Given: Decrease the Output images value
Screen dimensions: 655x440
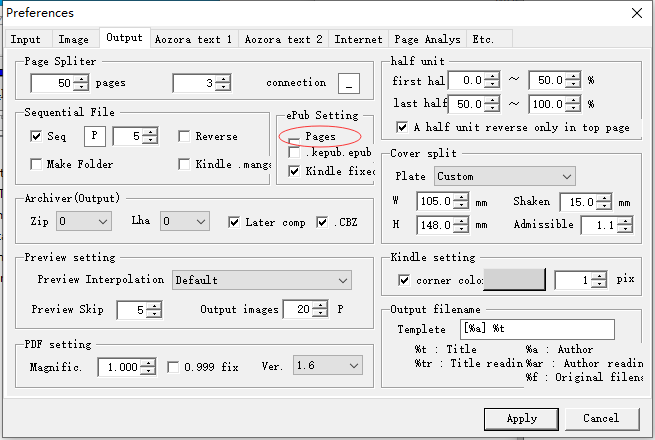Looking at the screenshot, I should click(320, 314).
